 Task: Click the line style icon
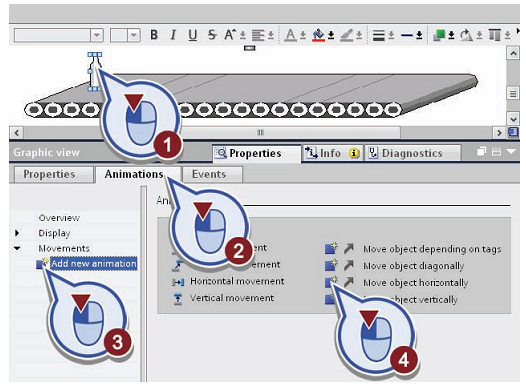407,35
